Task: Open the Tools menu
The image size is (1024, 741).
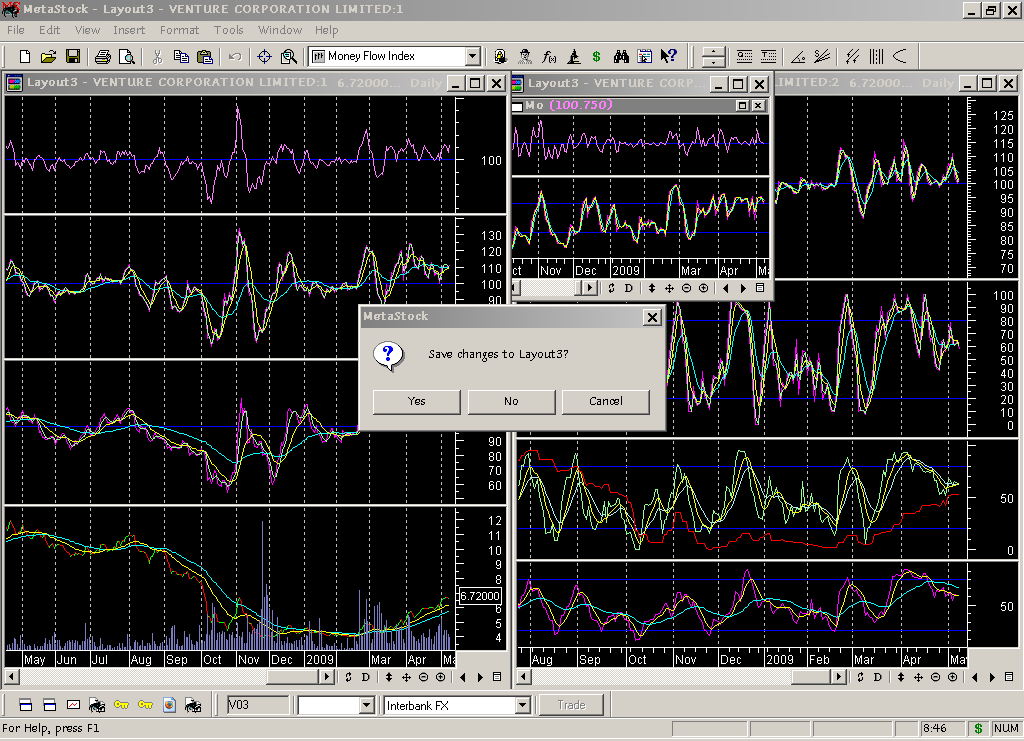Action: click(x=229, y=30)
